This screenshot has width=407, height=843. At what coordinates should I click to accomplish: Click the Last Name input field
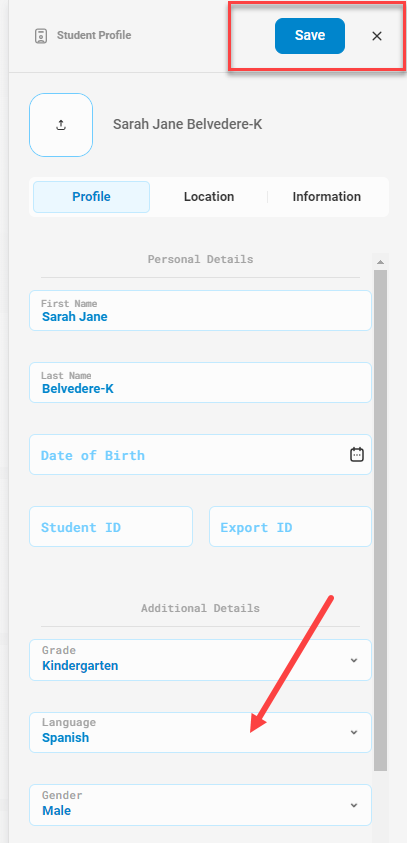point(201,382)
